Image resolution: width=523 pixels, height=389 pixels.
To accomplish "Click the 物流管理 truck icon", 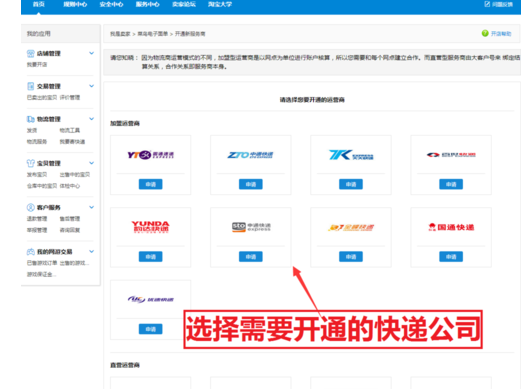I will click(30, 119).
